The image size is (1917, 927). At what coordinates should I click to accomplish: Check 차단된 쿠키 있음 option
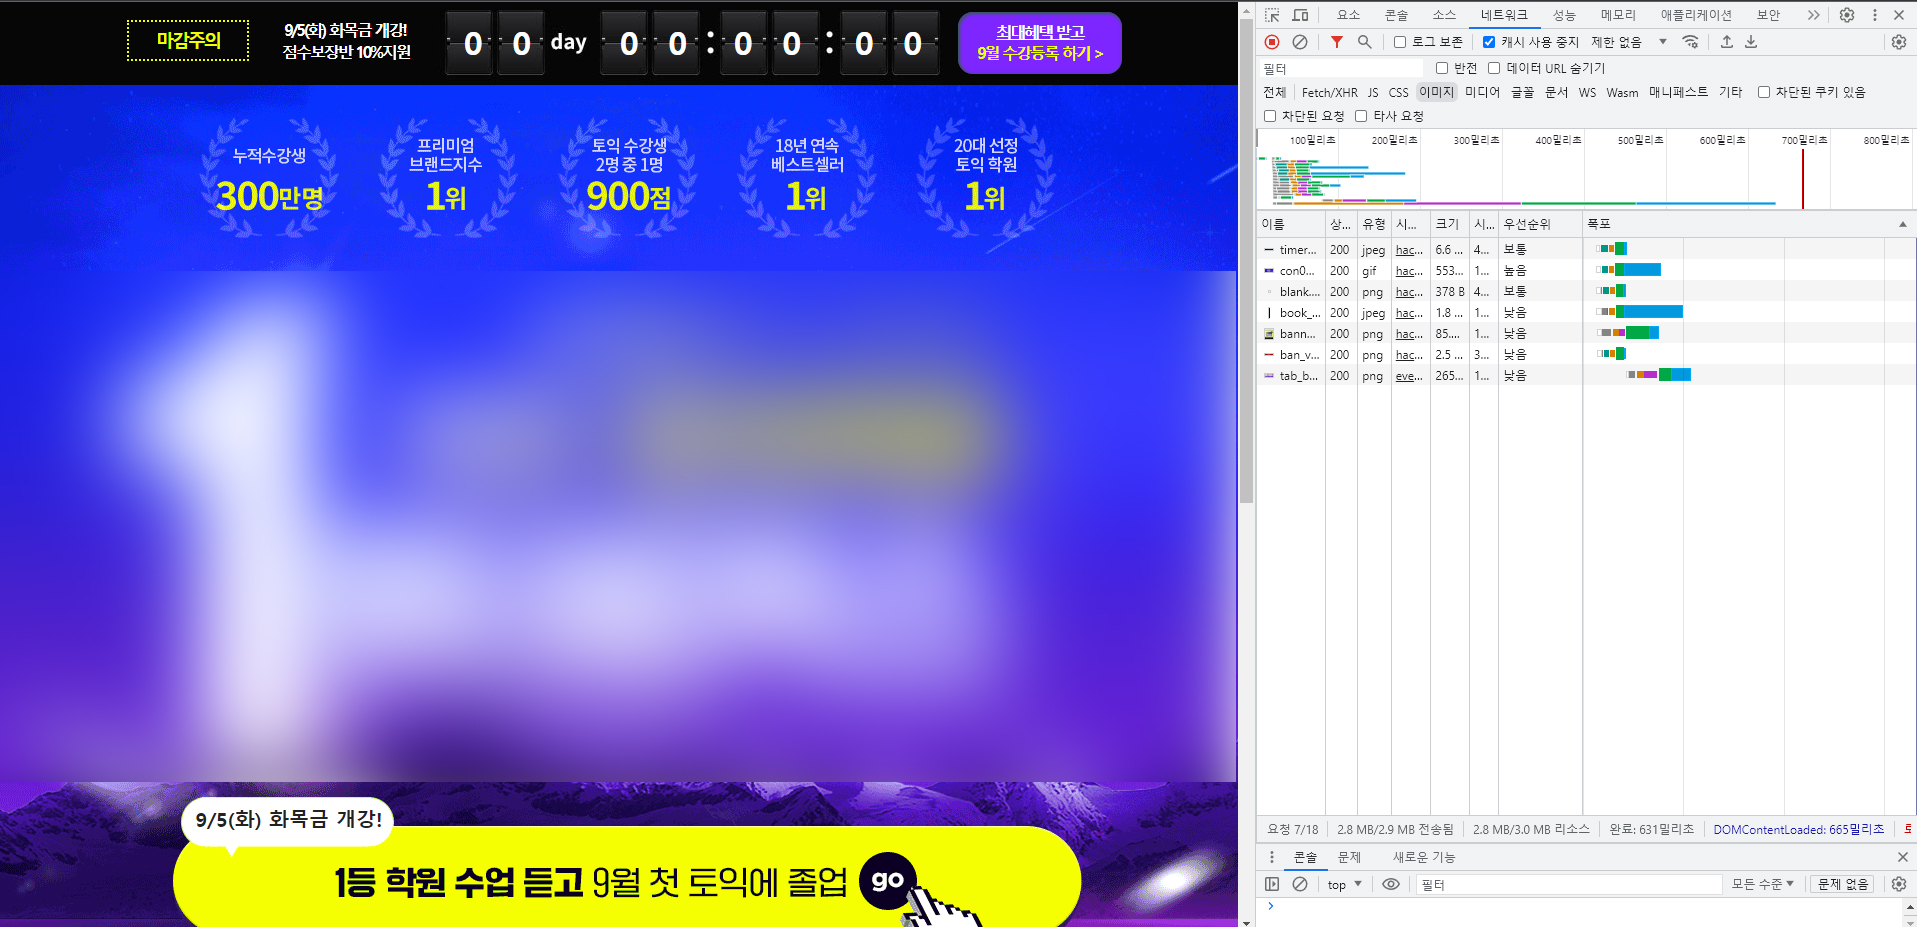pyautogui.click(x=1764, y=92)
